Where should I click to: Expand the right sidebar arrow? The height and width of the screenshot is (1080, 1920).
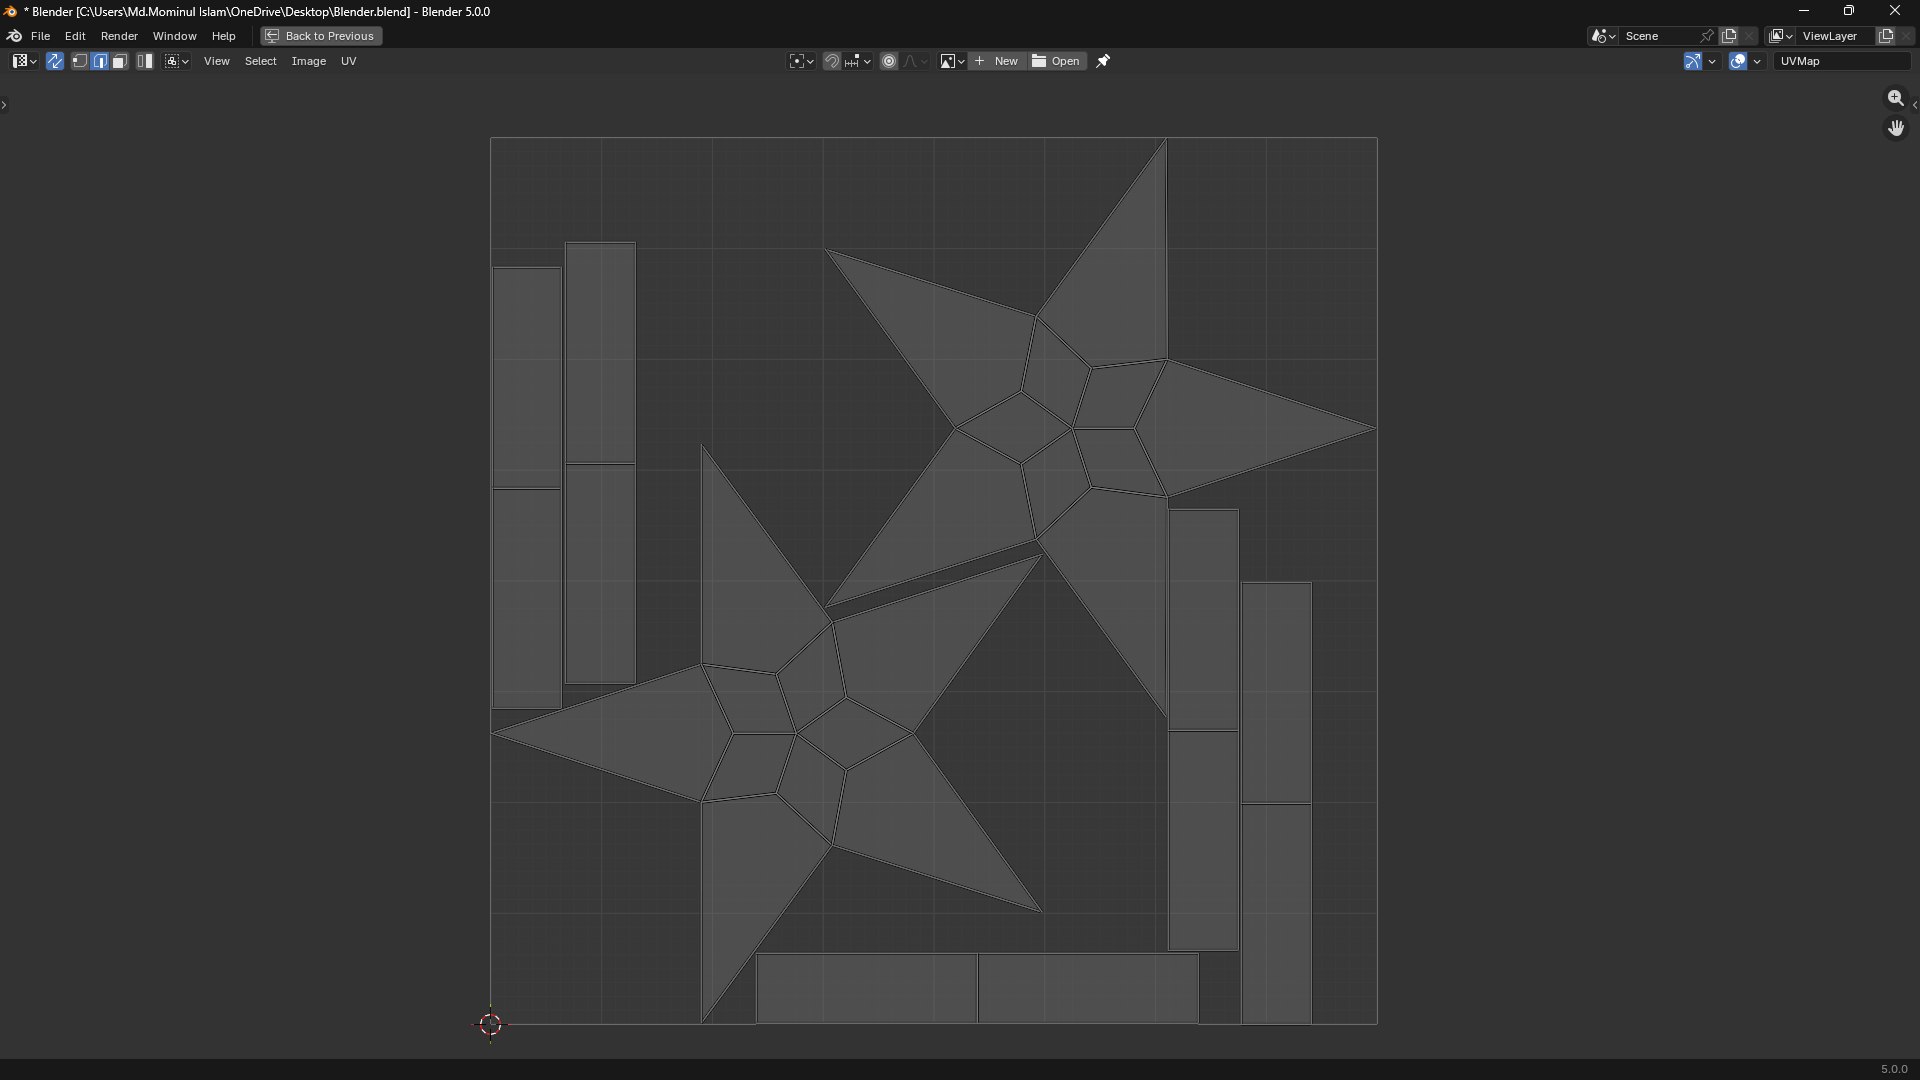click(x=1914, y=104)
